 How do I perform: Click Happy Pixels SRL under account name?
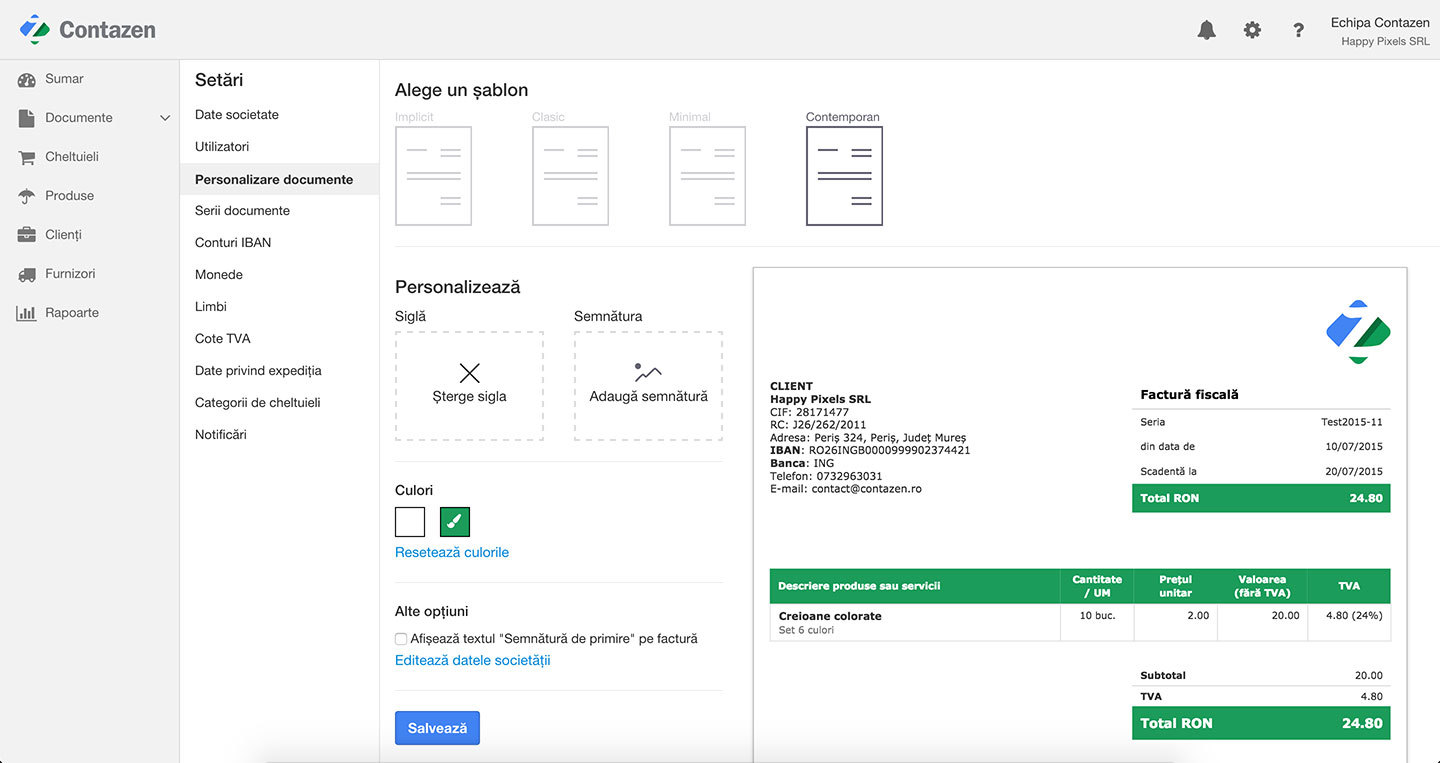1385,42
